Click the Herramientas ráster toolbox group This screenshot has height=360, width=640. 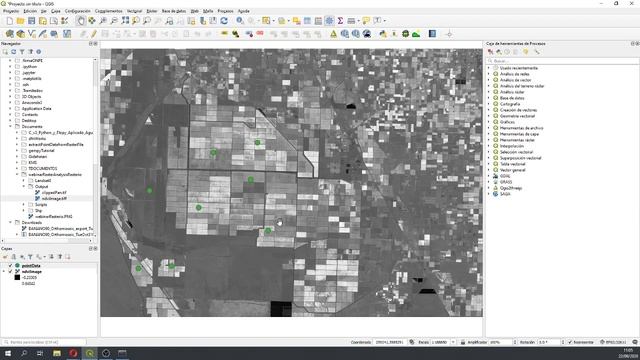[517, 140]
